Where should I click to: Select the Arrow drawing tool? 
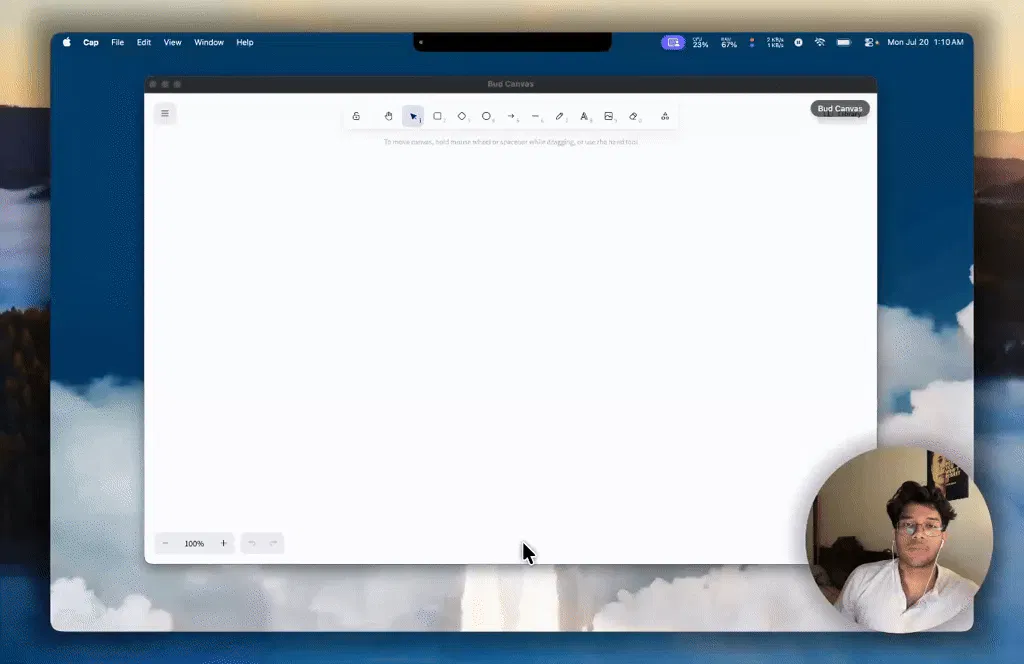[511, 116]
